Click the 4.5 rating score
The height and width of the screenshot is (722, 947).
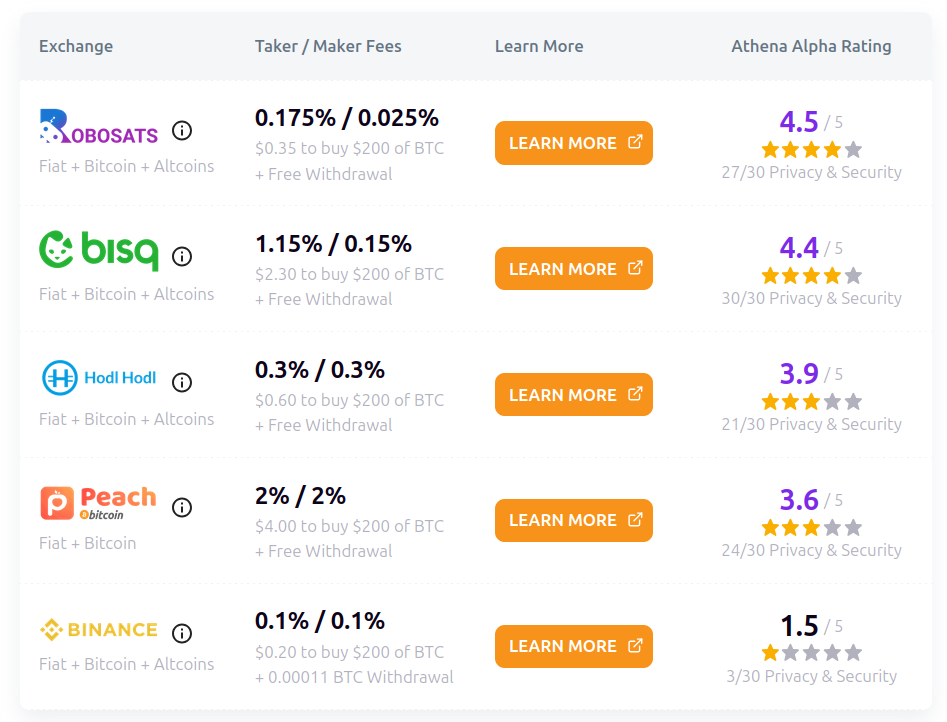coord(798,122)
